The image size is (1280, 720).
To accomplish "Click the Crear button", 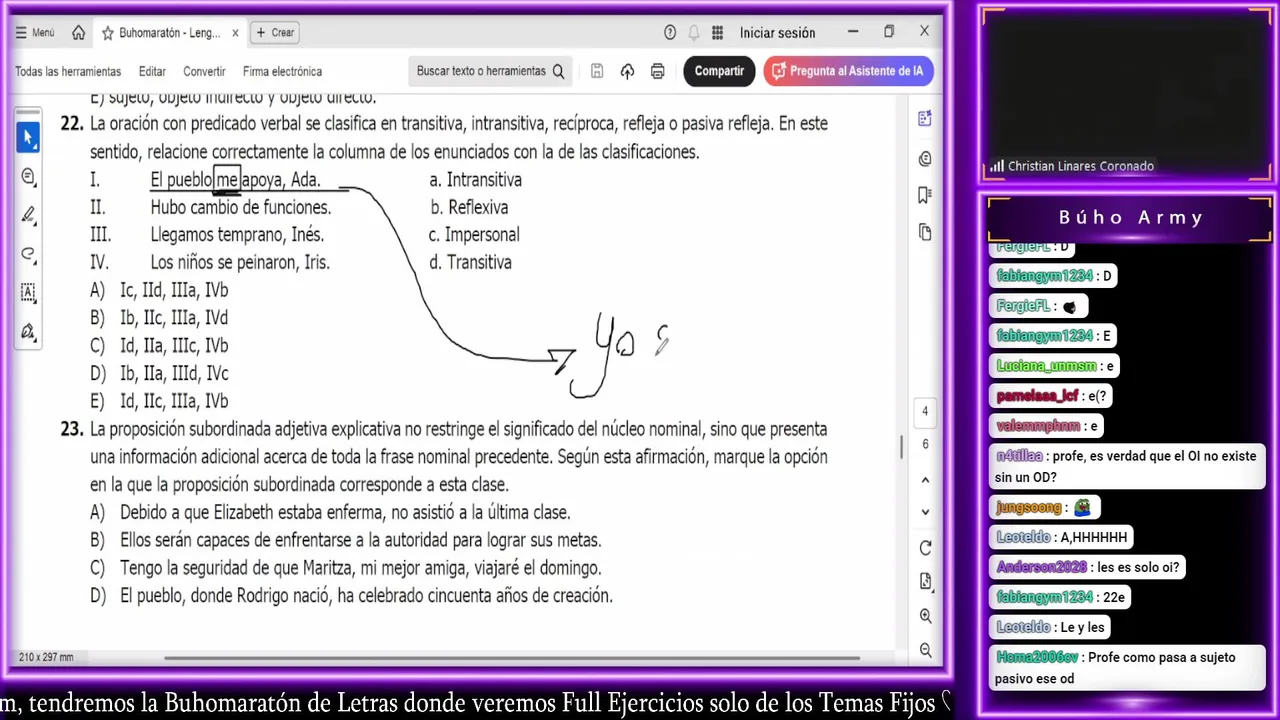I will (x=274, y=33).
